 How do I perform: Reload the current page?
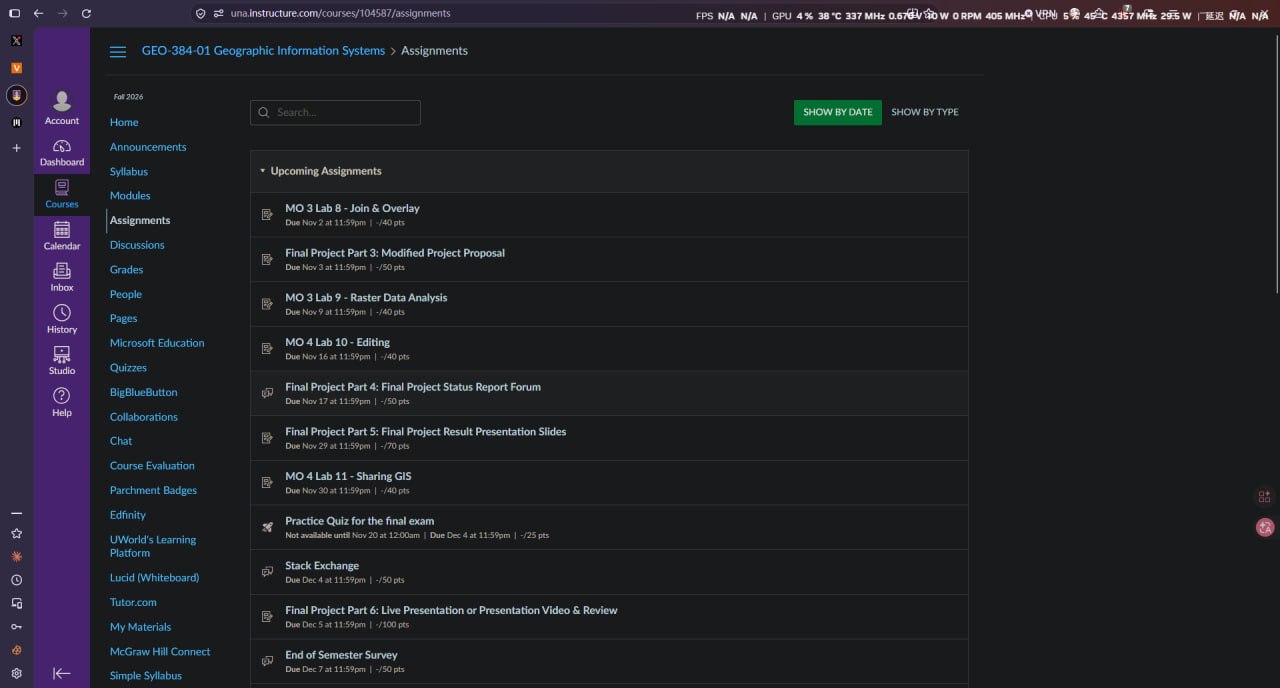(86, 14)
